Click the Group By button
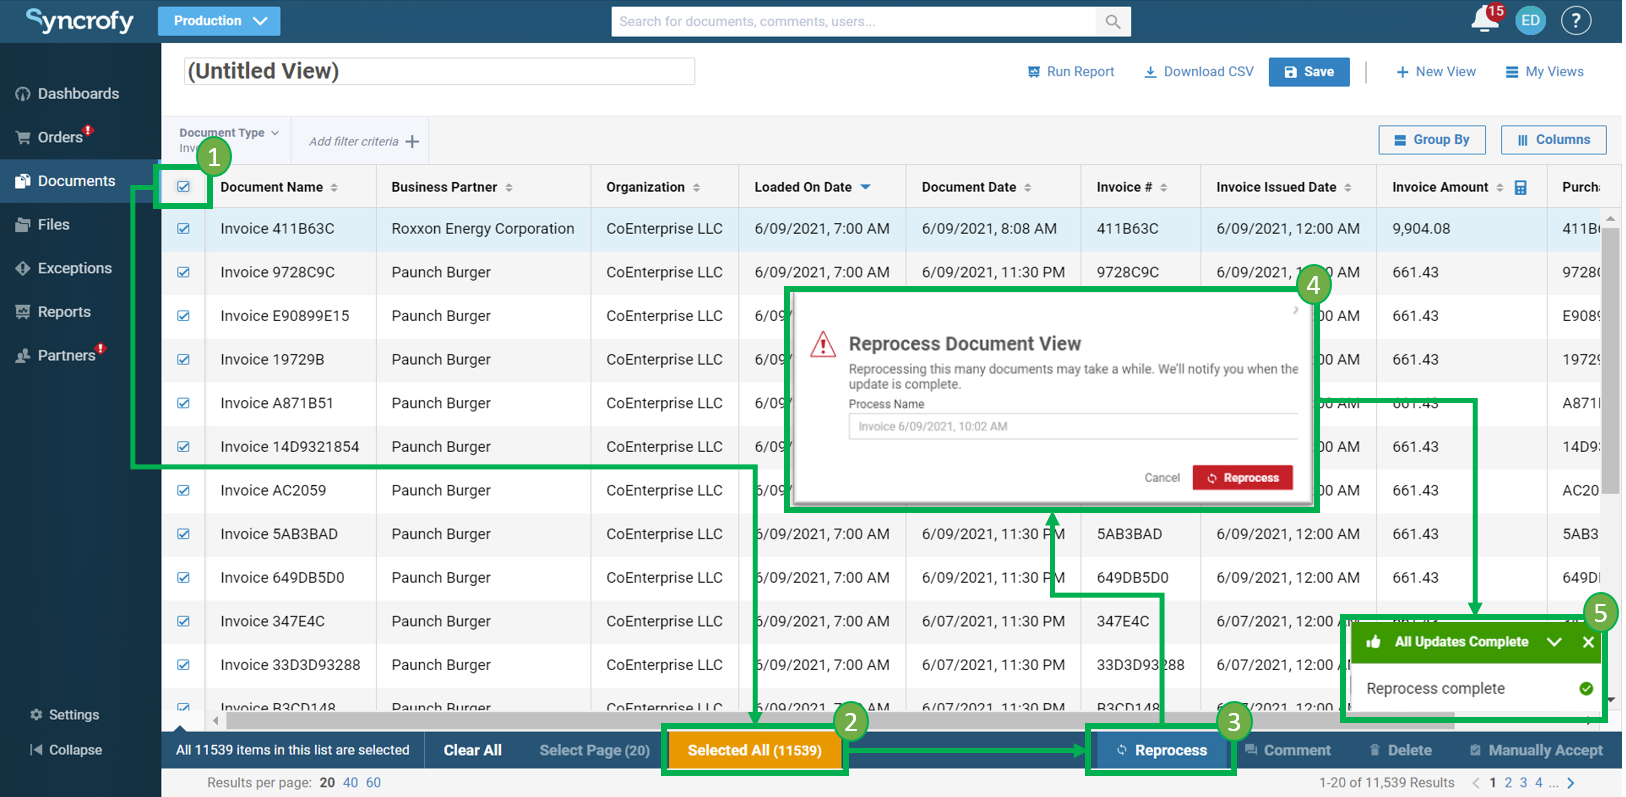Screen dimensions: 1626x797 pos(1432,140)
